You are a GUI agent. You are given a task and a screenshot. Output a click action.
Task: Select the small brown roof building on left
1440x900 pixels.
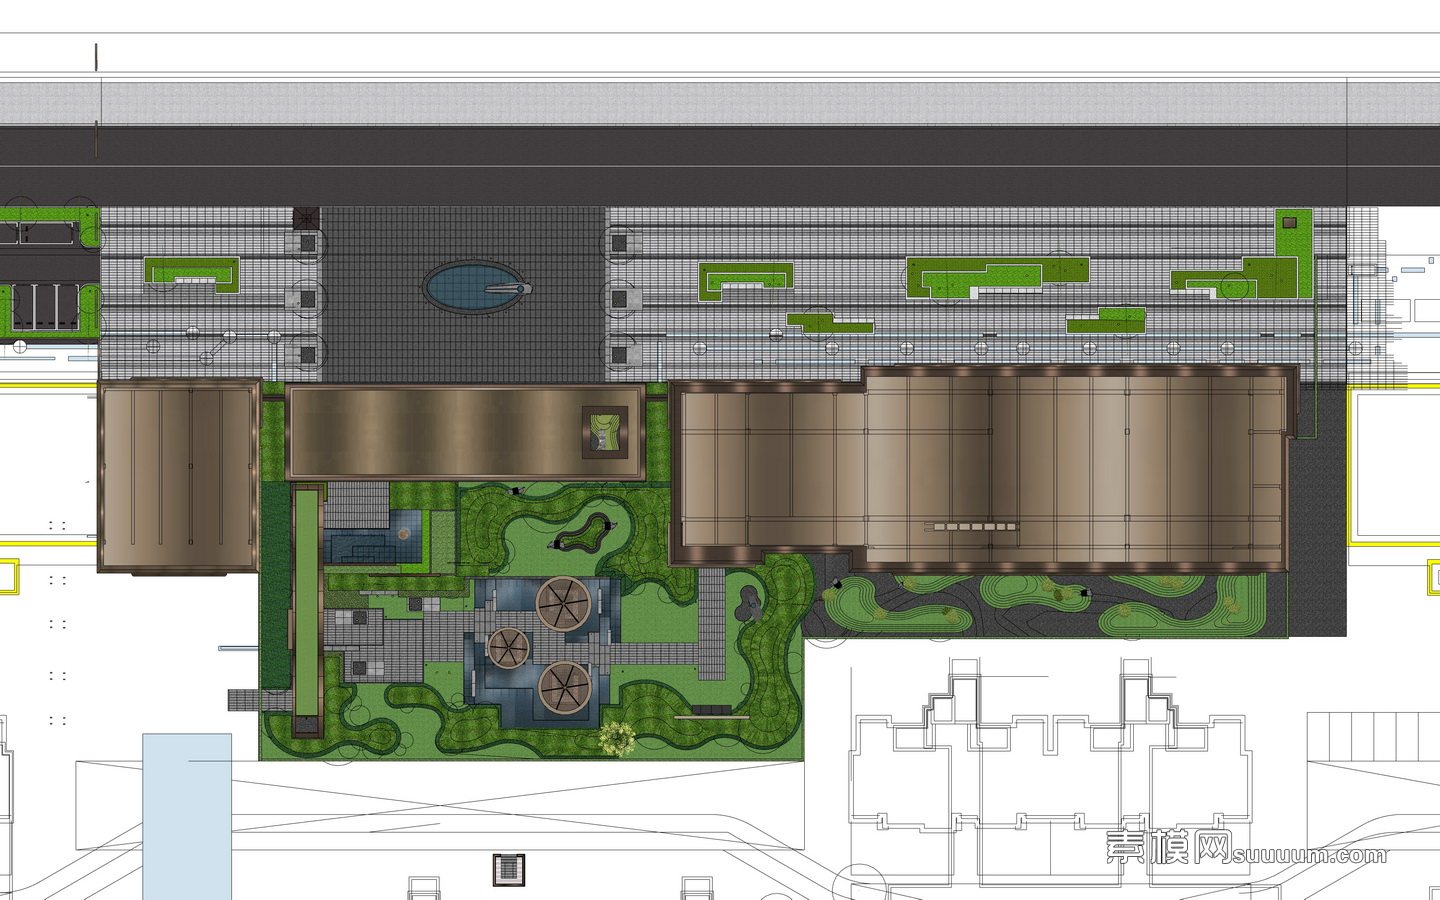178,475
